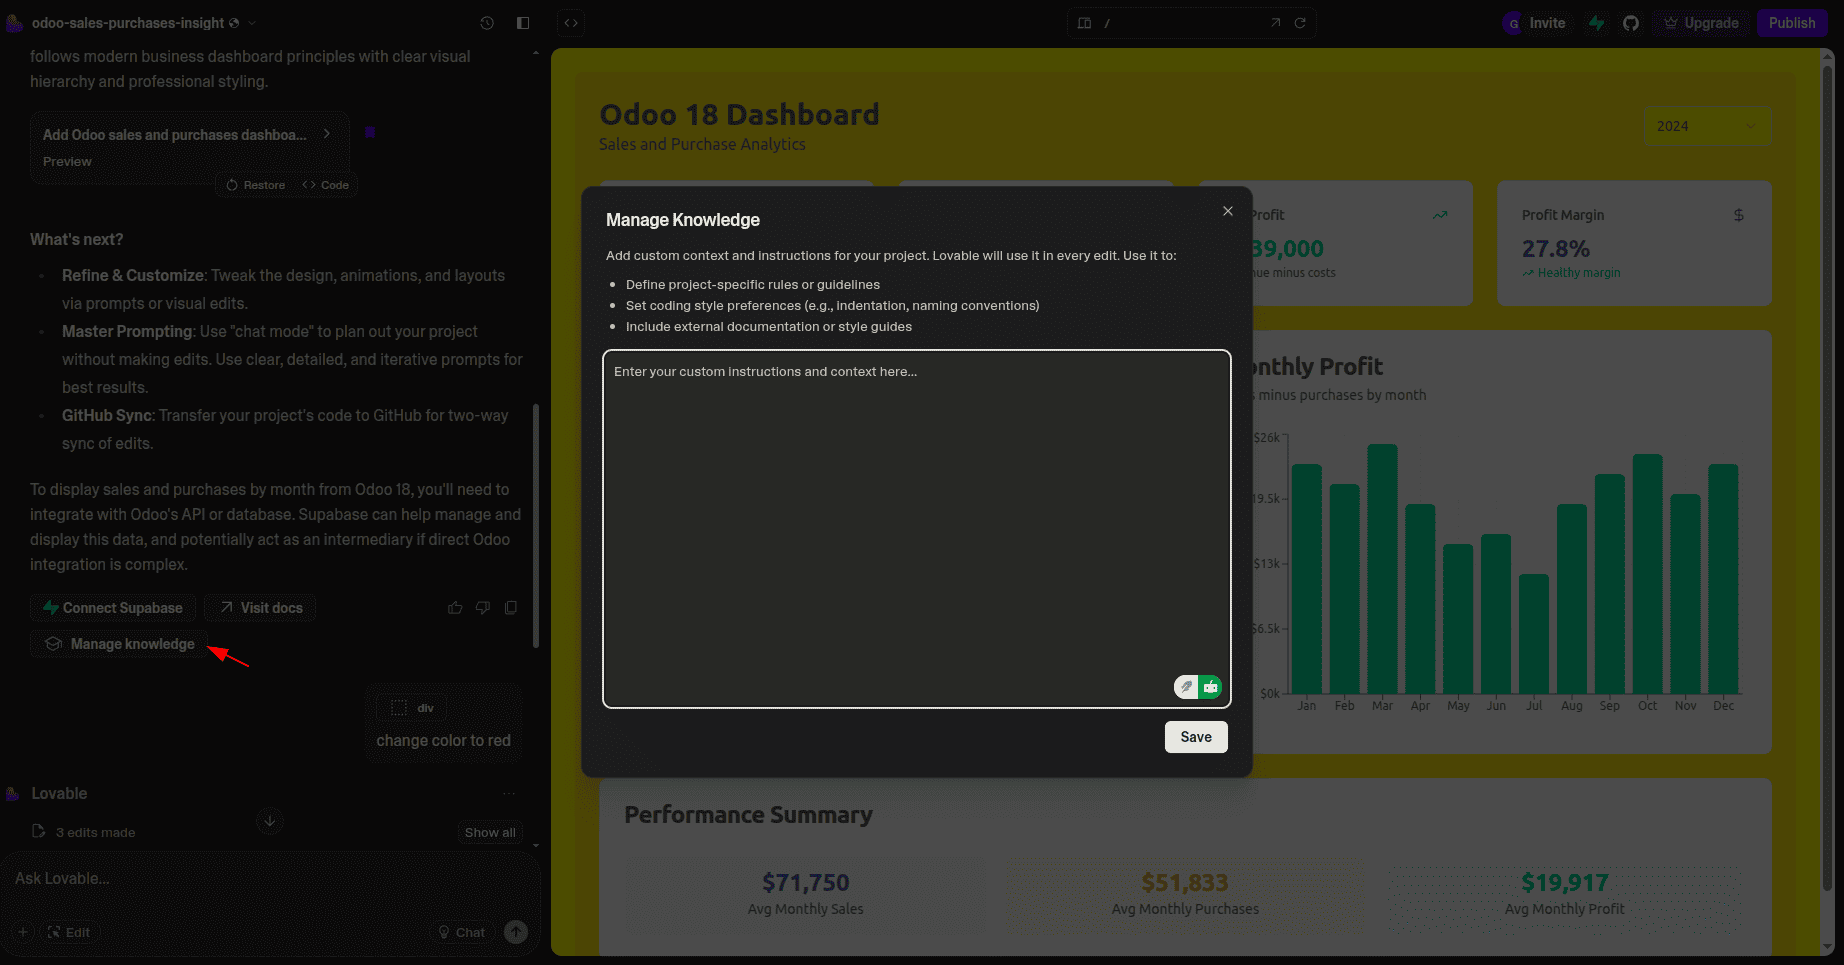The width and height of the screenshot is (1844, 965).
Task: Expand the 'Add Odoo sales and purchases' card chevron
Action: tap(327, 134)
